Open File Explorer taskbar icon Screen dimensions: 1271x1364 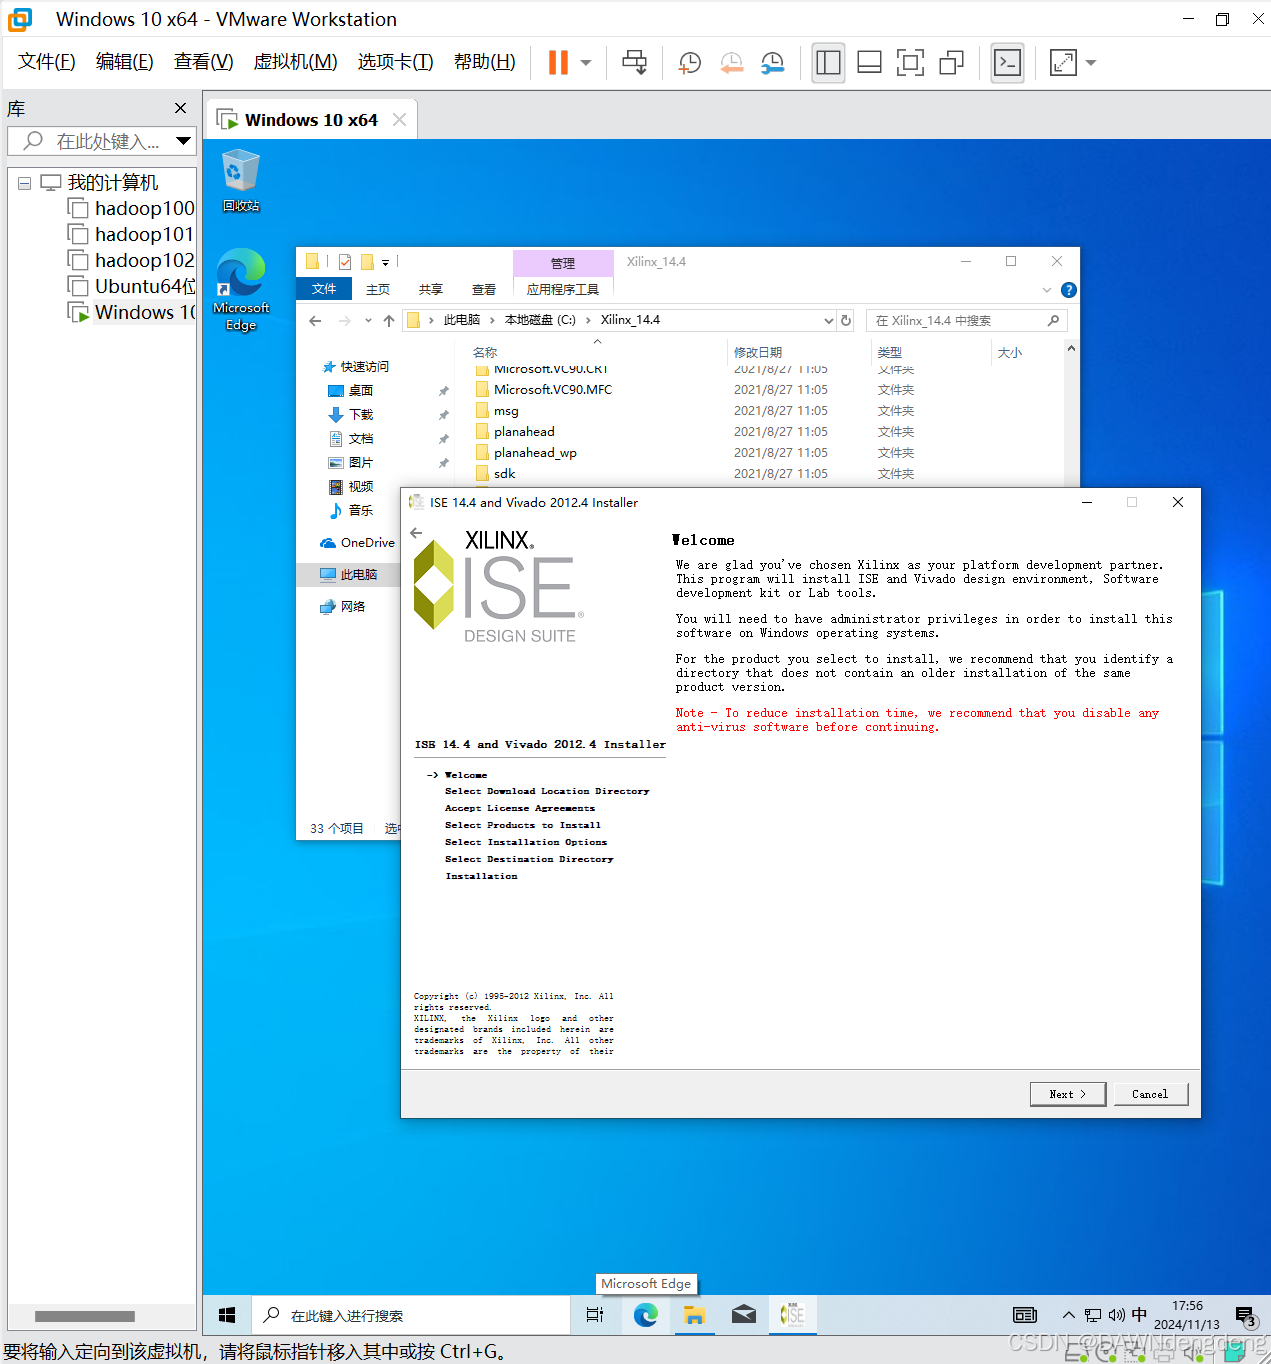click(x=694, y=1315)
